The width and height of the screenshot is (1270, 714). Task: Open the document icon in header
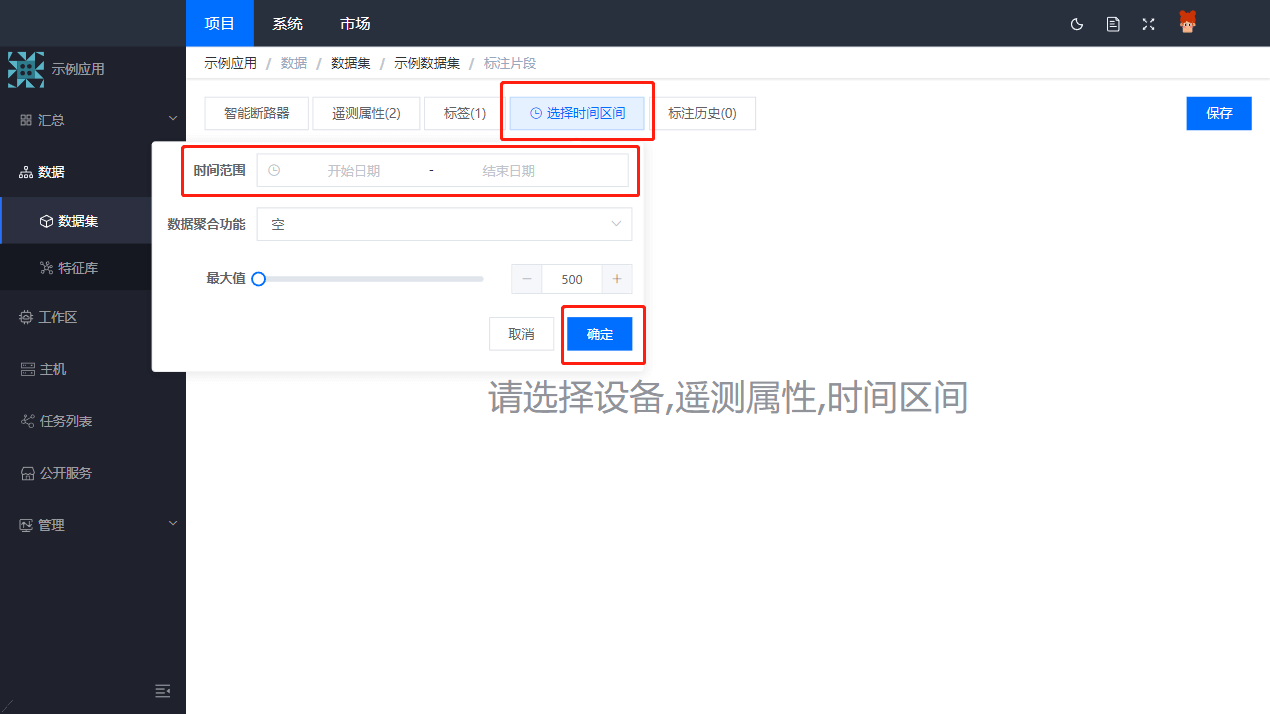1113,24
